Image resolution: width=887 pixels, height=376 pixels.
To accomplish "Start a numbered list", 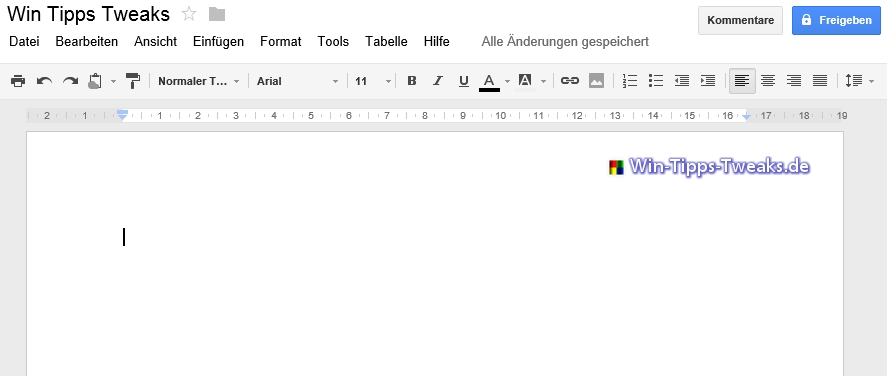I will point(630,81).
